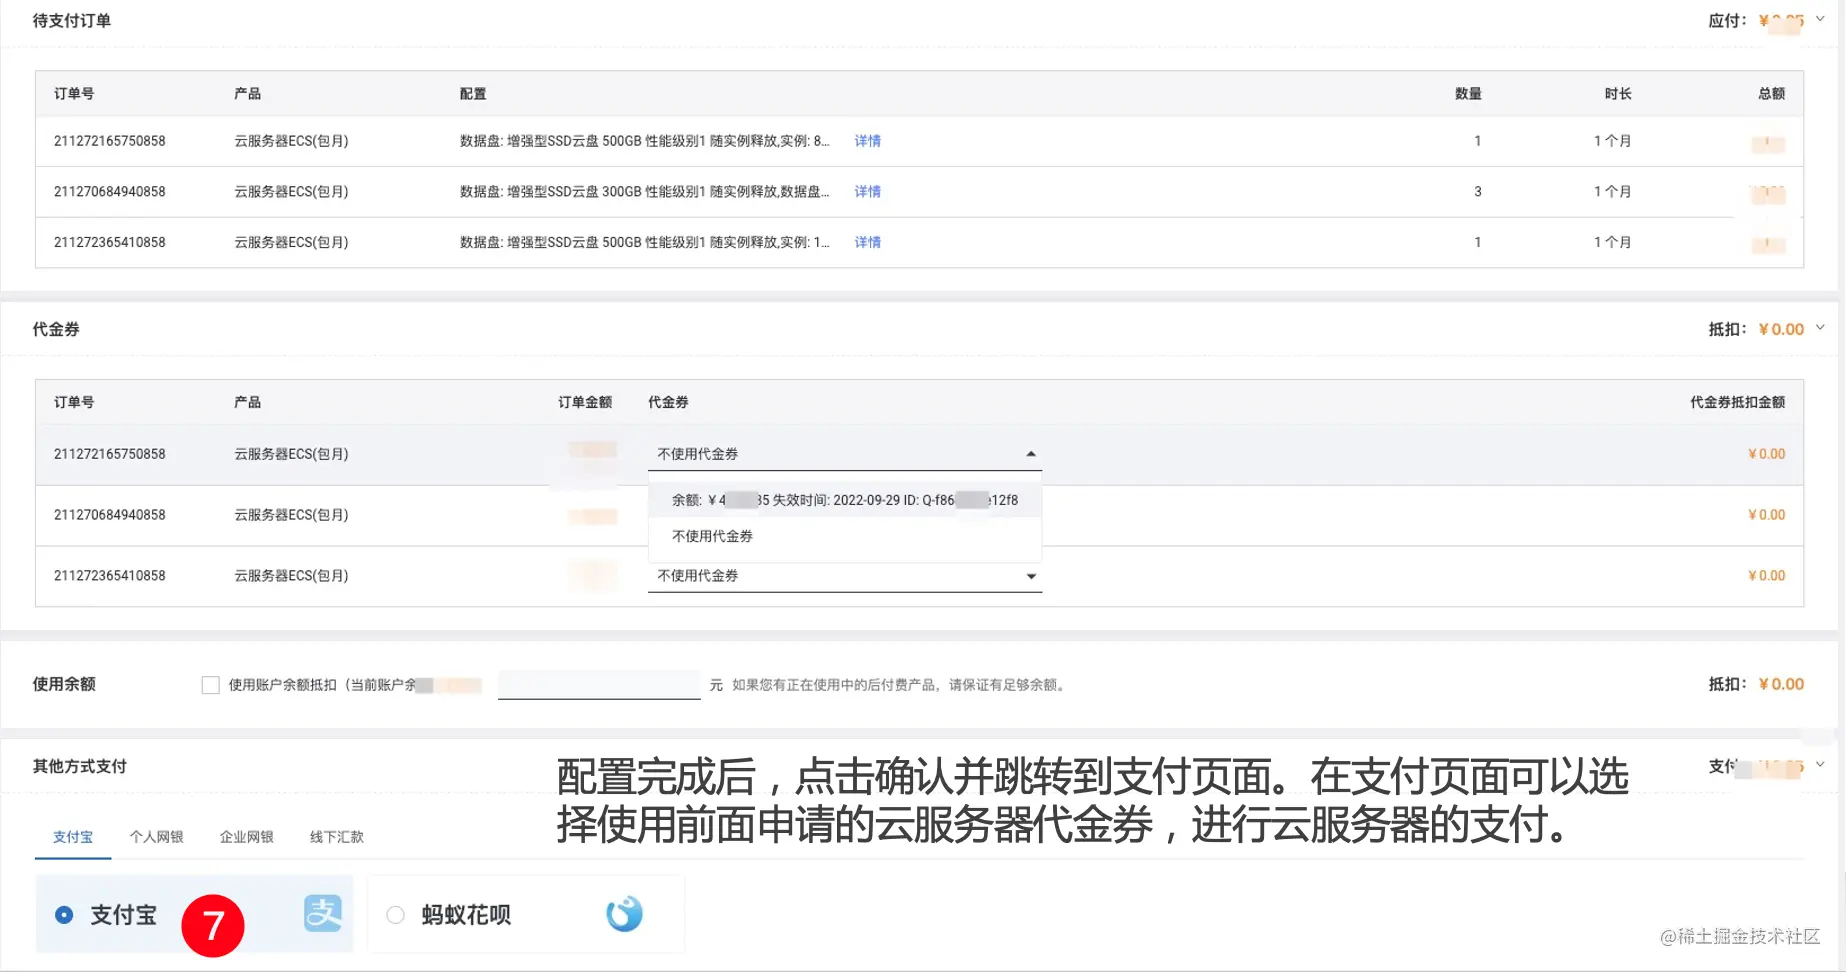Click the red number 7 badge
Viewport: 1846px width, 972px height.
(213, 925)
